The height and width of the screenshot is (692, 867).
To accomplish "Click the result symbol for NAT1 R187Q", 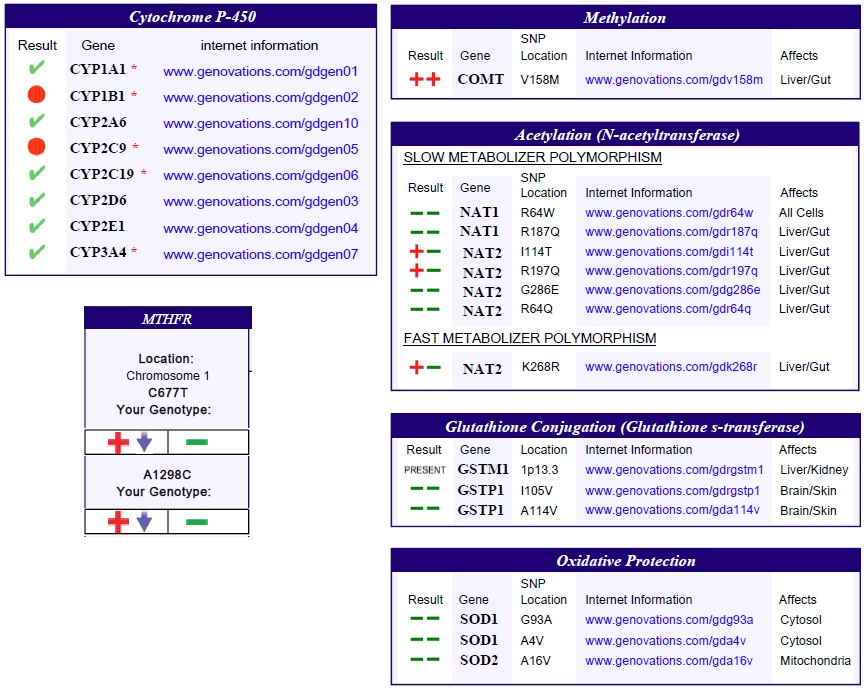I will (x=425, y=232).
